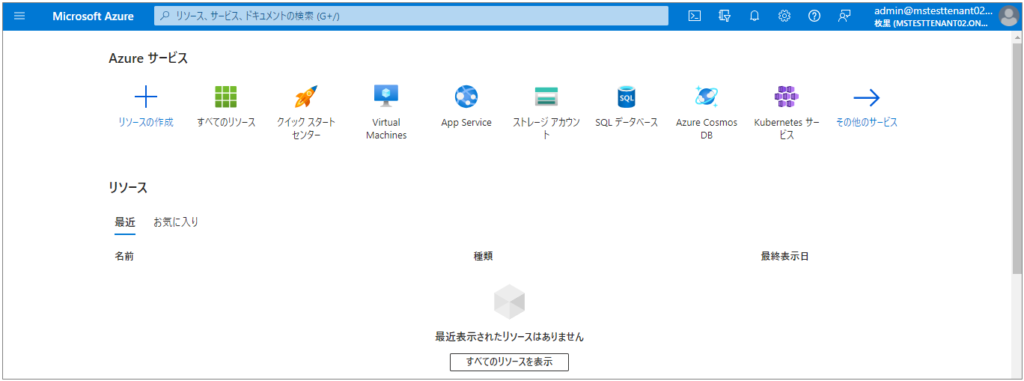Open Virtual Machines service icon
The image size is (1024, 381).
(386, 97)
